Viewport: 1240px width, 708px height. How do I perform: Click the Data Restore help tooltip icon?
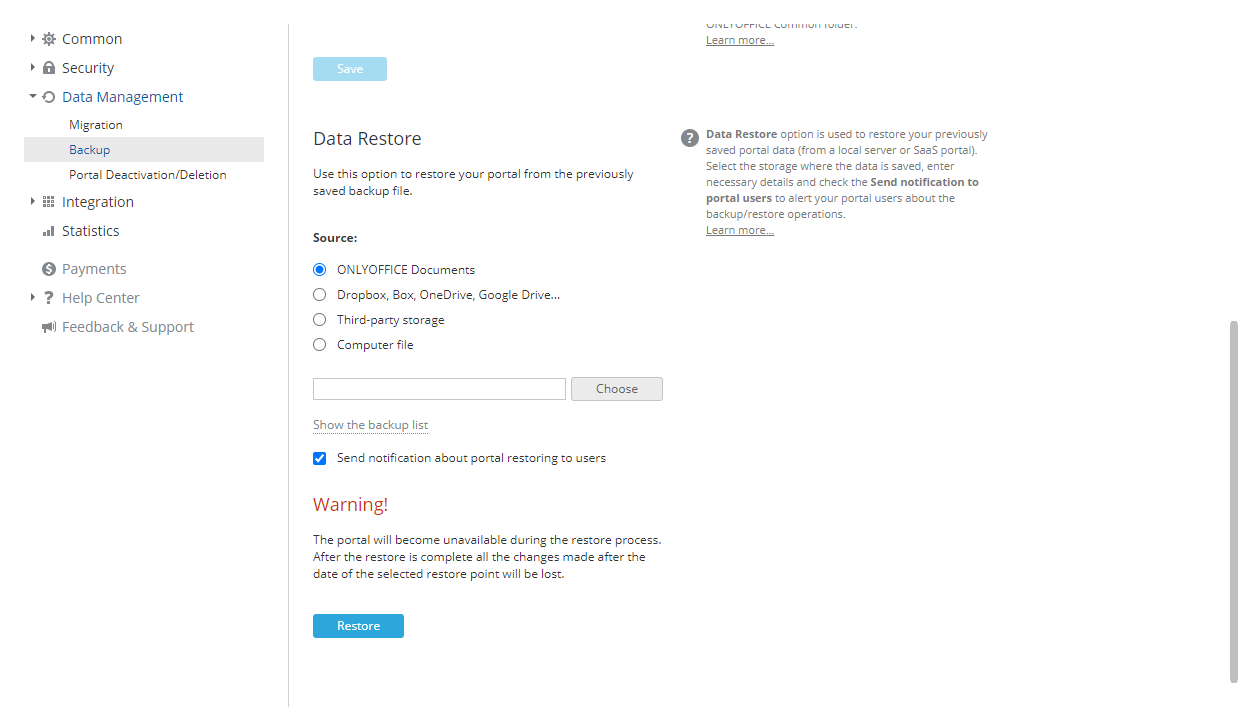point(689,138)
